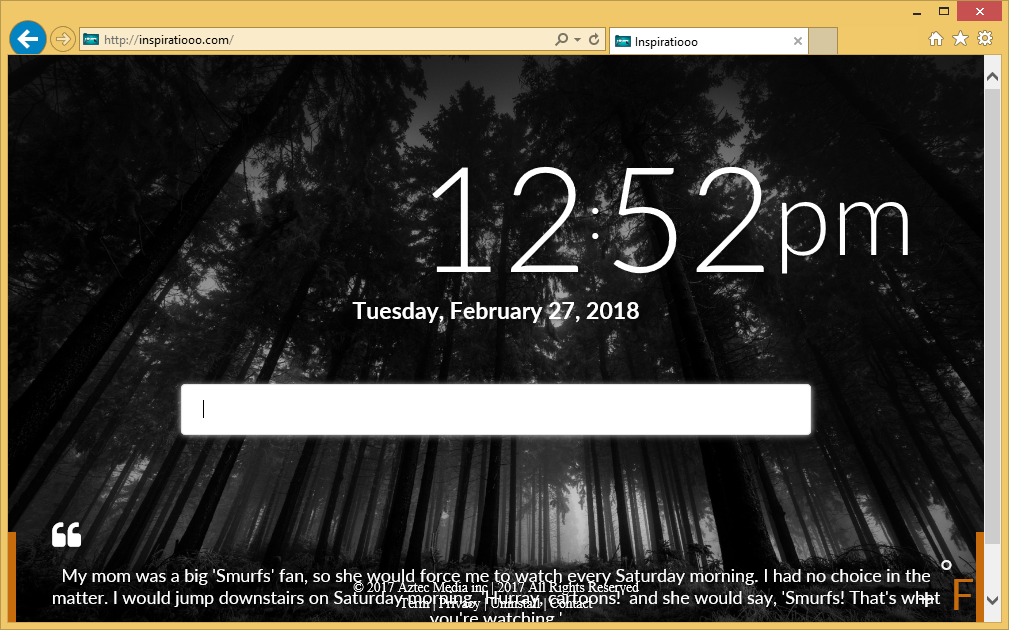Click the Forward navigation arrow

[62, 39]
